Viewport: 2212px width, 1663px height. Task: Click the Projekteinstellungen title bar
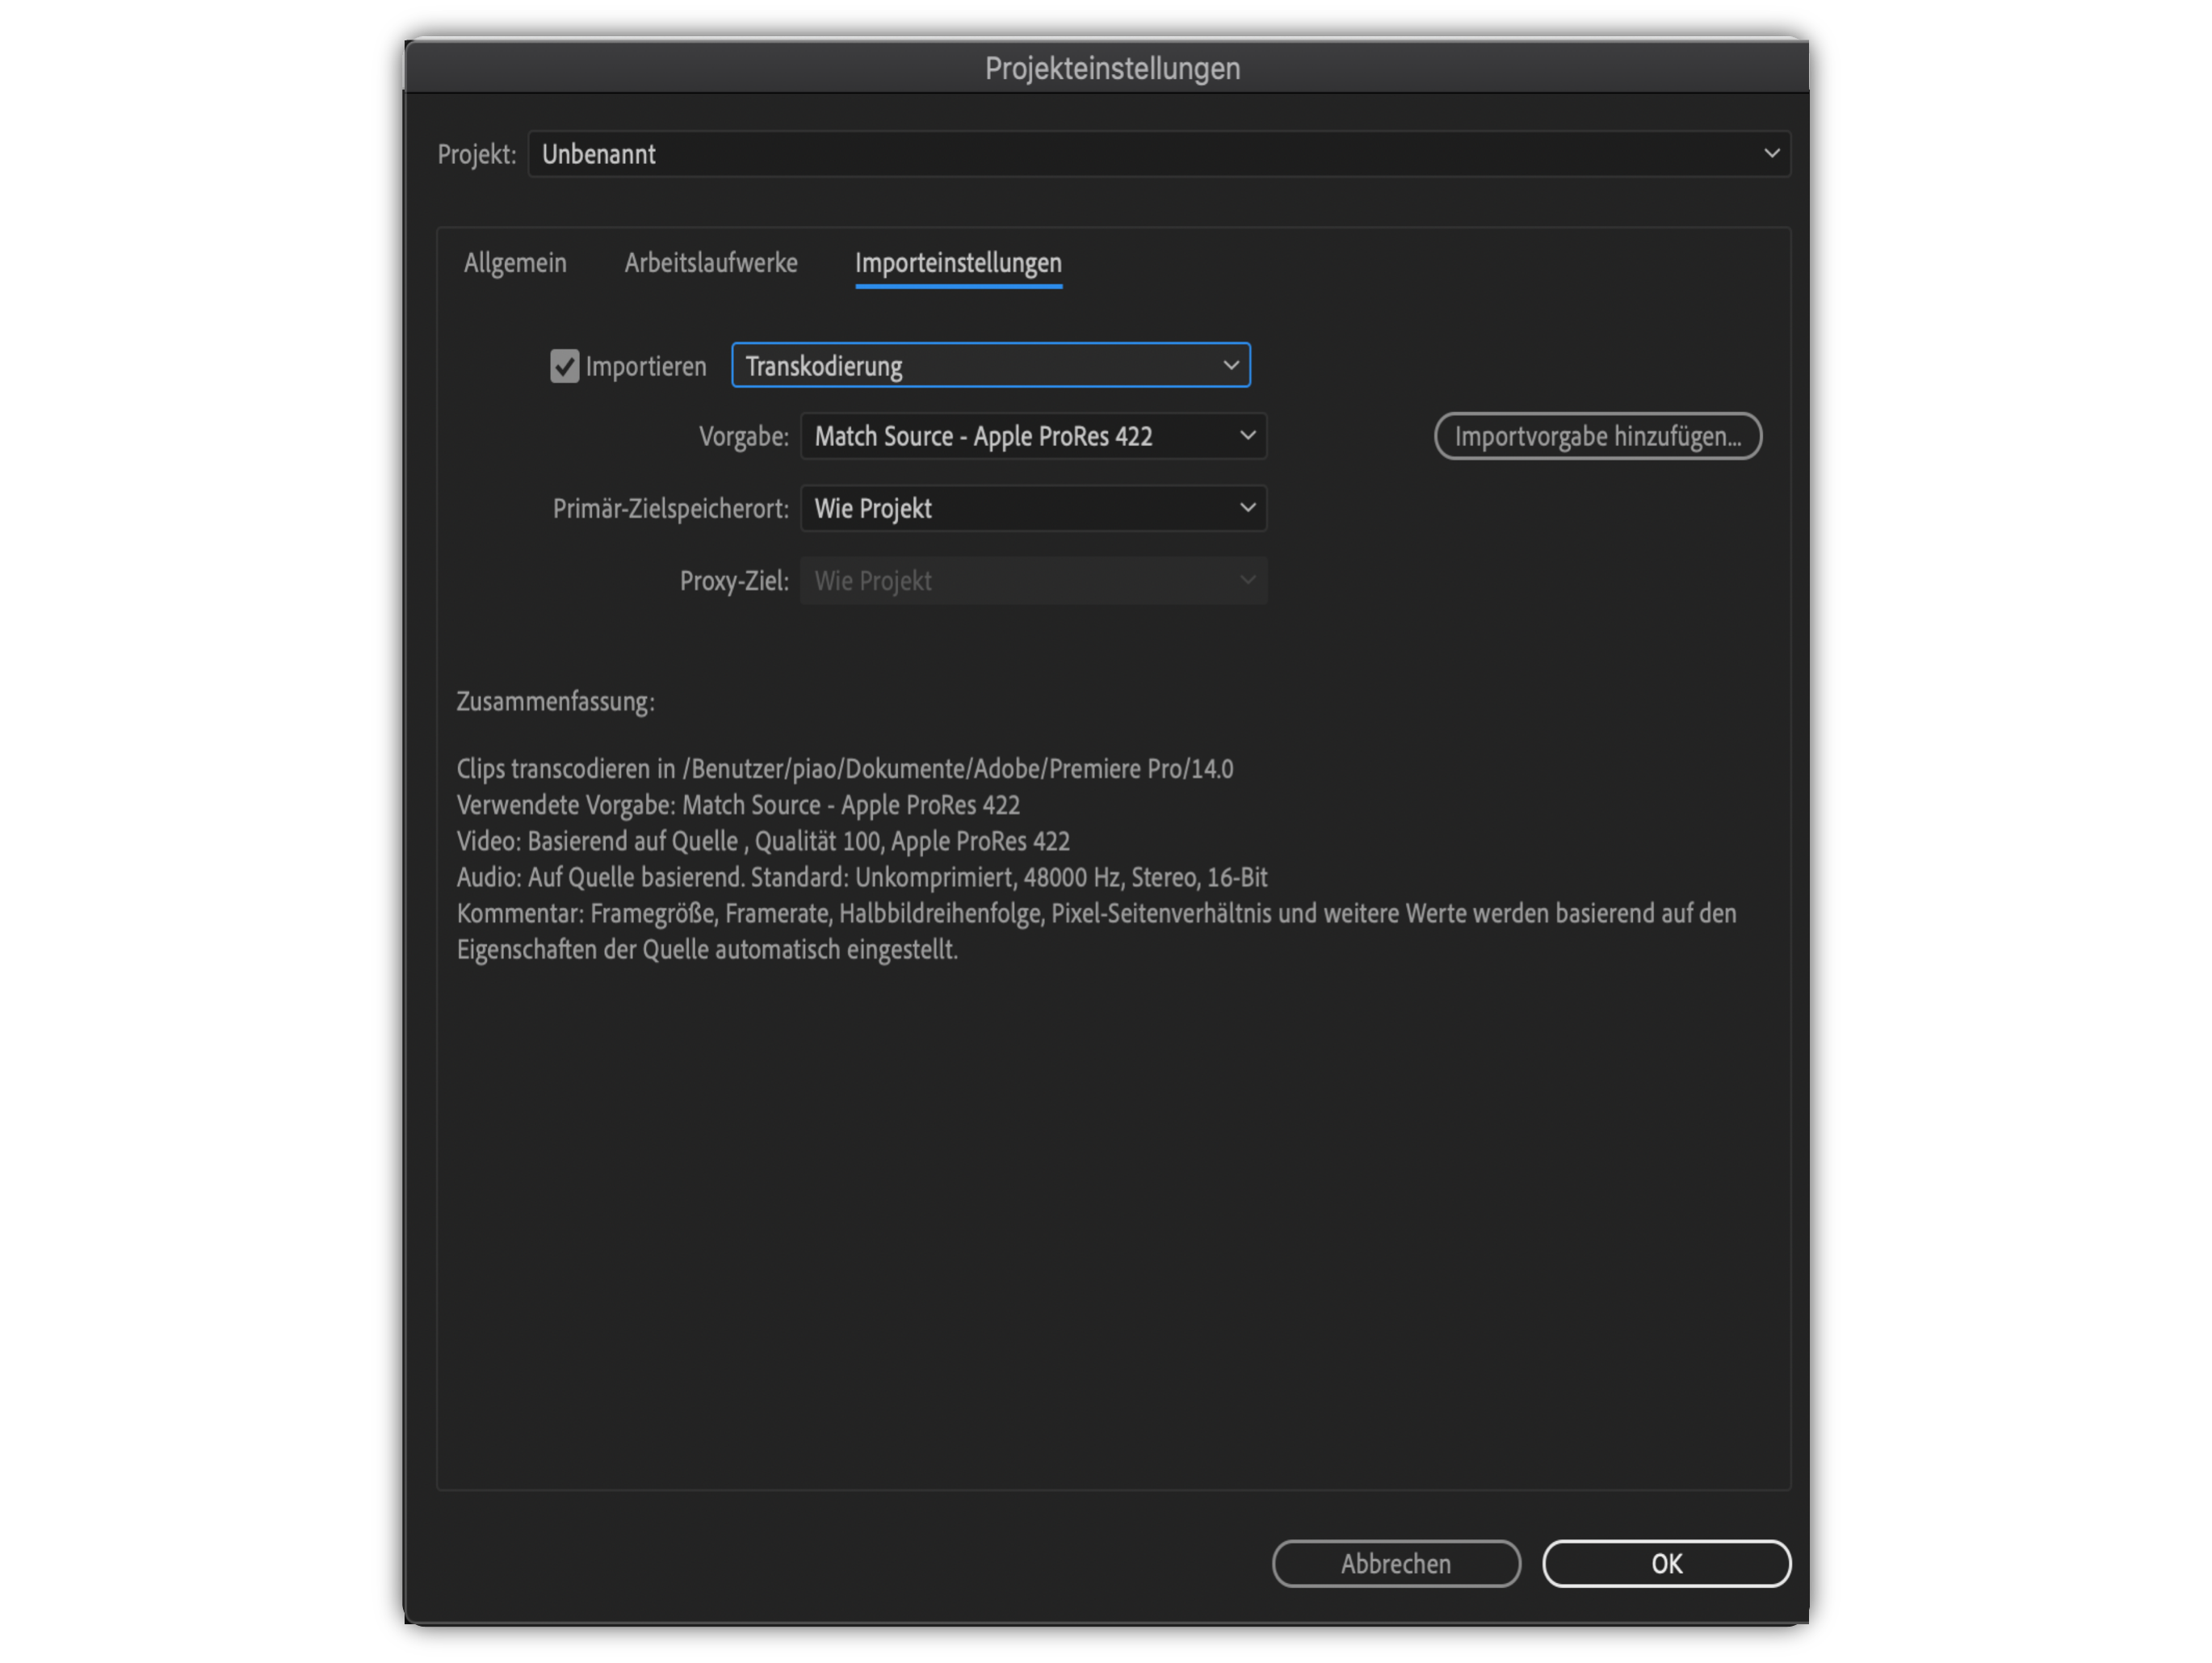pos(1111,68)
